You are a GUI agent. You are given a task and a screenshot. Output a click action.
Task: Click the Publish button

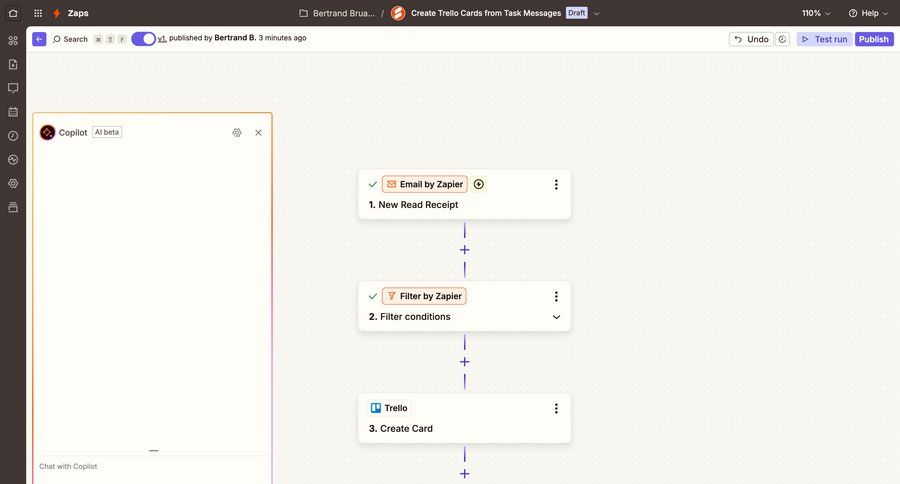point(874,39)
